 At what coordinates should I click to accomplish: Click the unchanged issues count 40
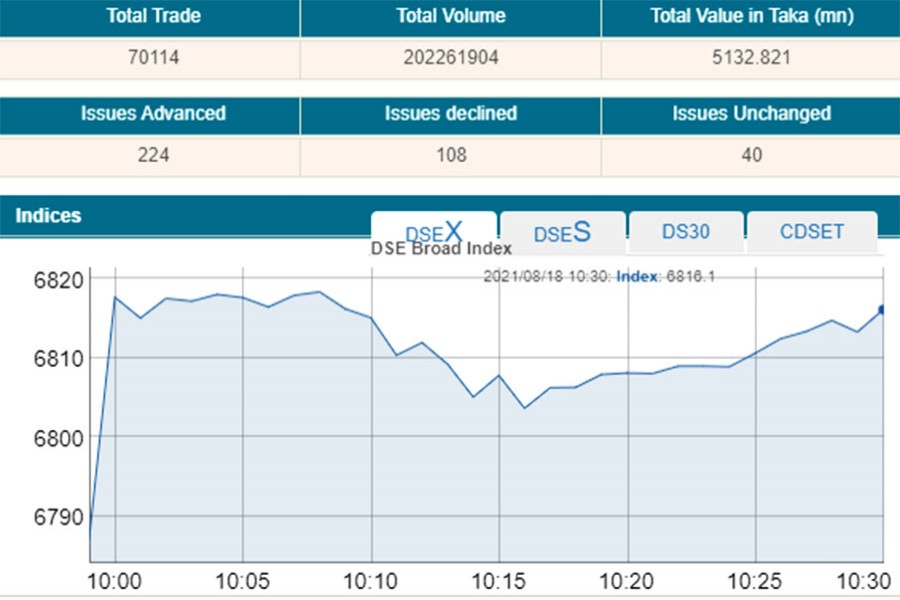750,155
